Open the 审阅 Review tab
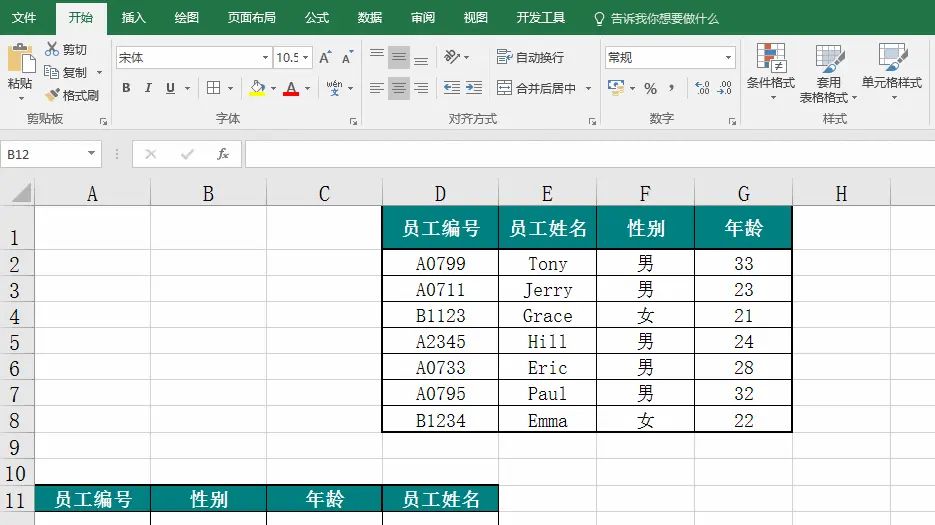935x525 pixels. pyautogui.click(x=423, y=18)
